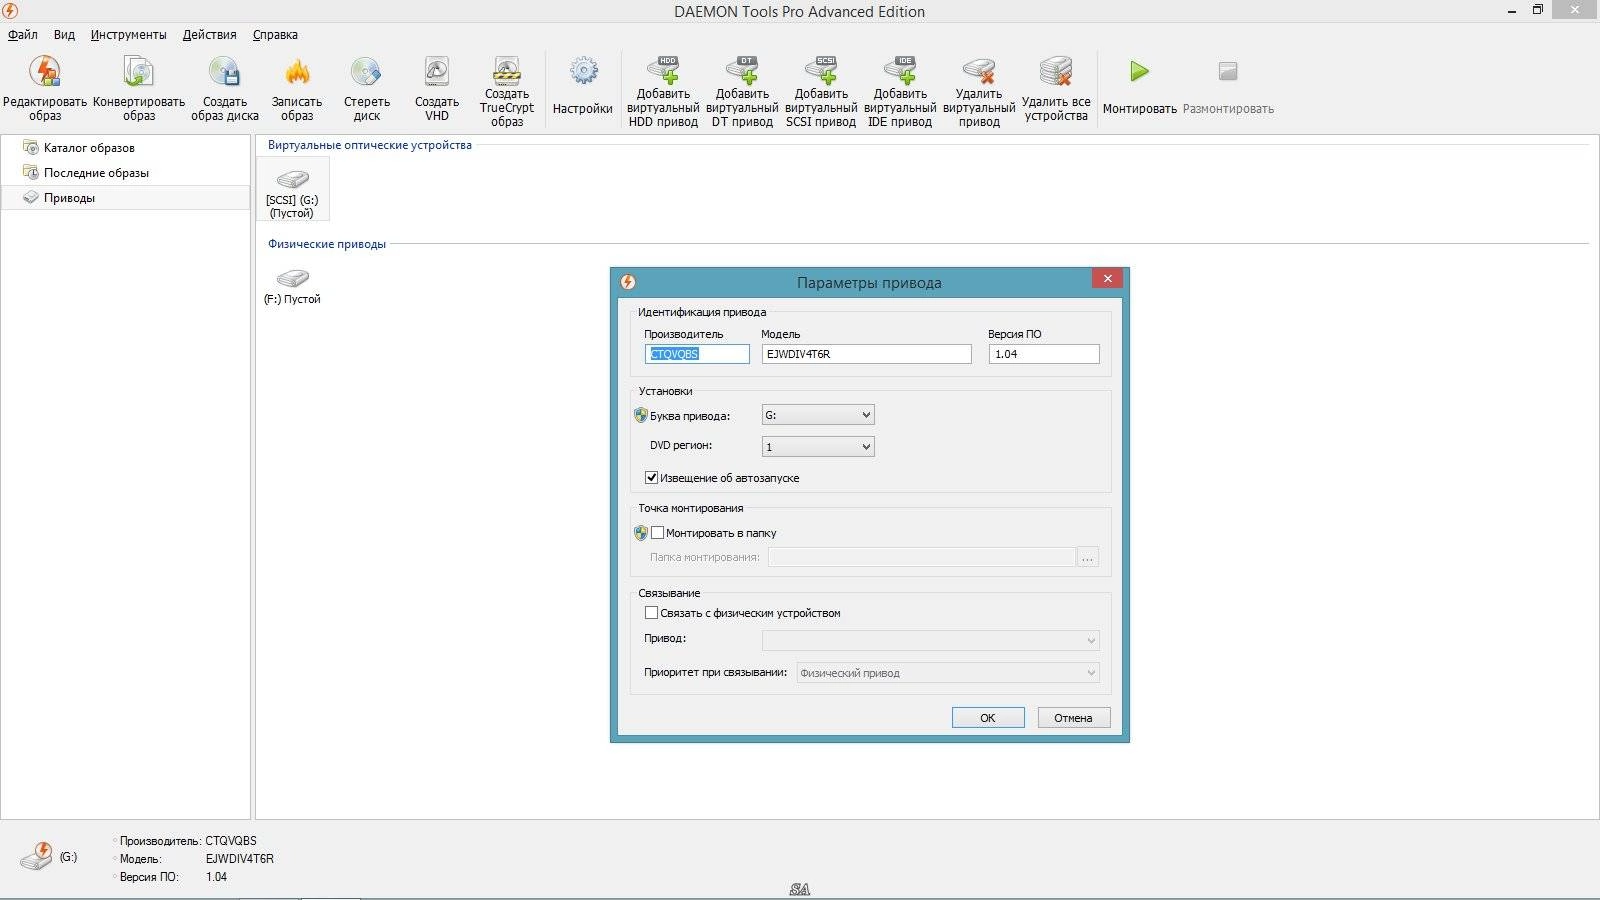Confirm drive parameters with OK
Screen dimensions: 1600x900
[x=988, y=718]
